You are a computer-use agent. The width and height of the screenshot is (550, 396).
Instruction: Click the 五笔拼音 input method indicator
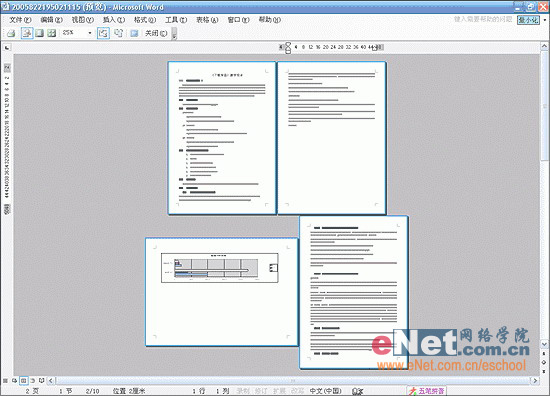427,391
